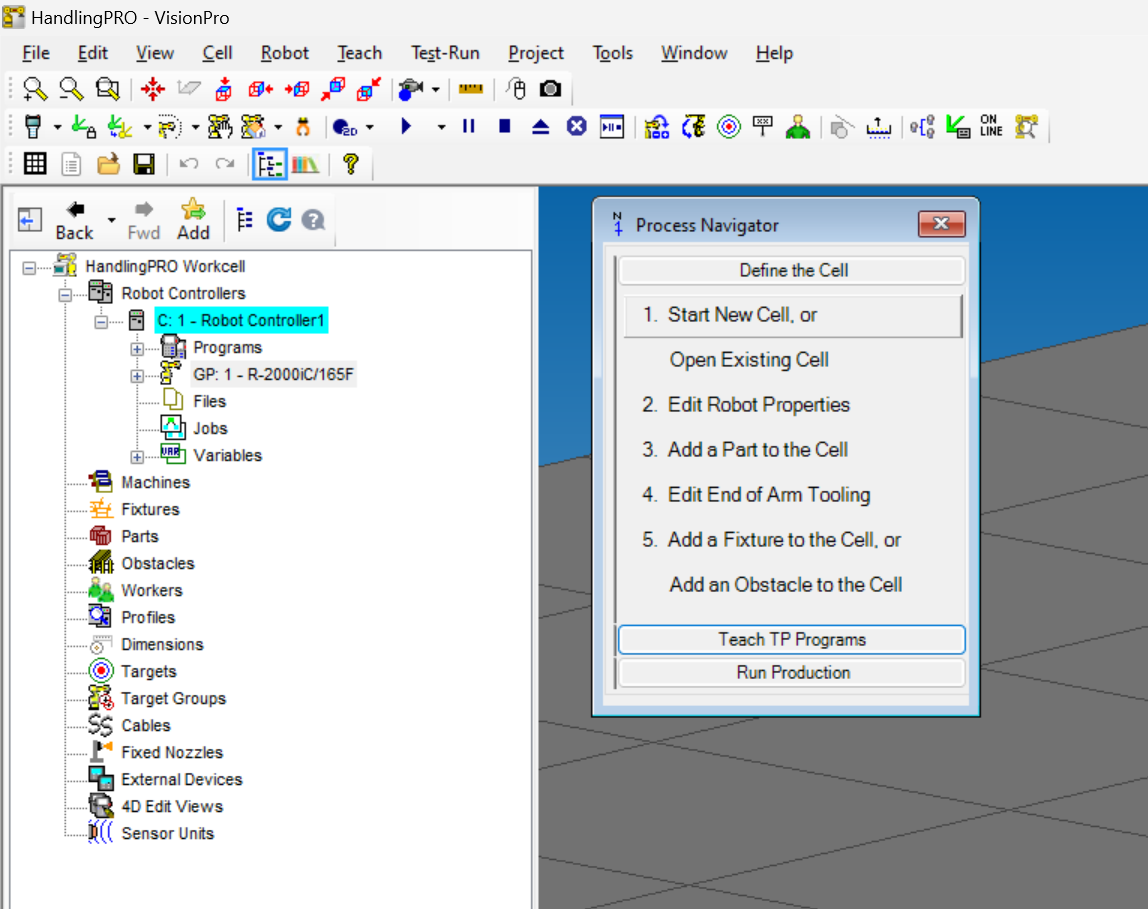Screen dimensions: 1148x909
Task: Stop the simulation with square button
Action: coord(504,127)
